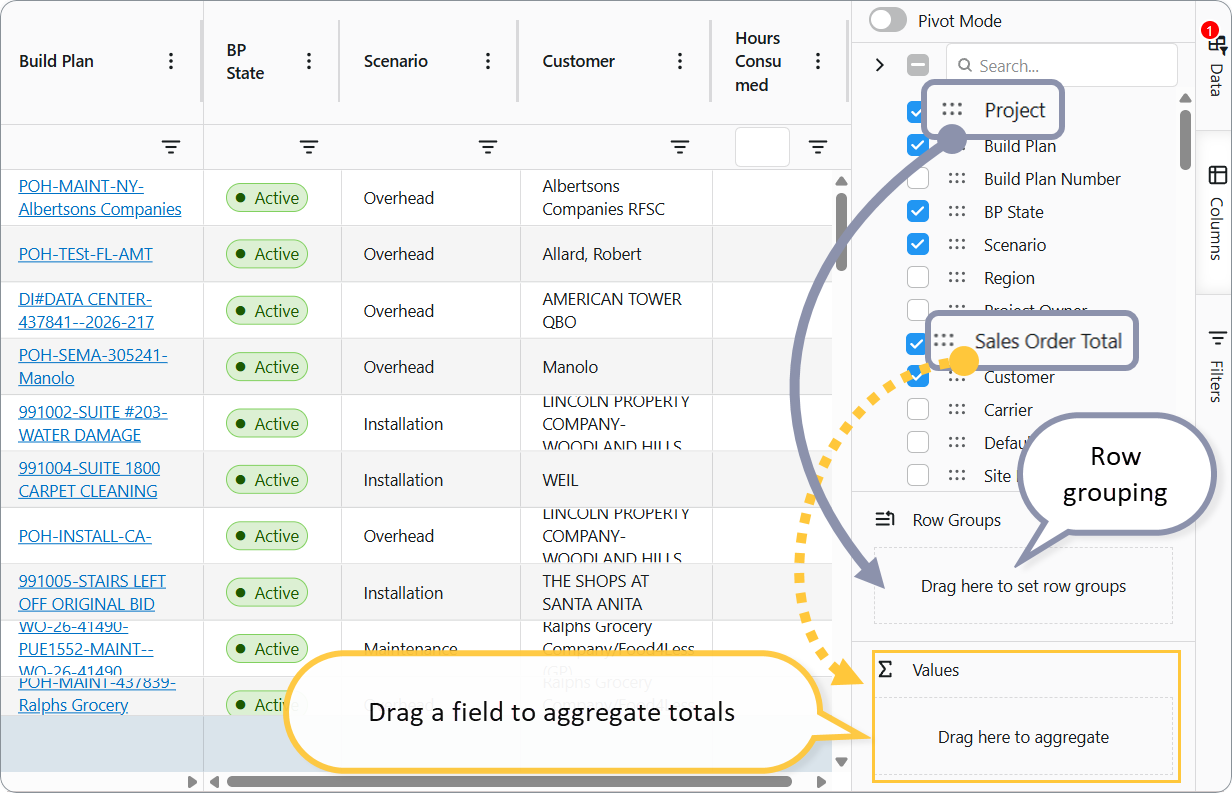
Task: Click horizontal scrollbar left arrow
Action: tap(214, 781)
